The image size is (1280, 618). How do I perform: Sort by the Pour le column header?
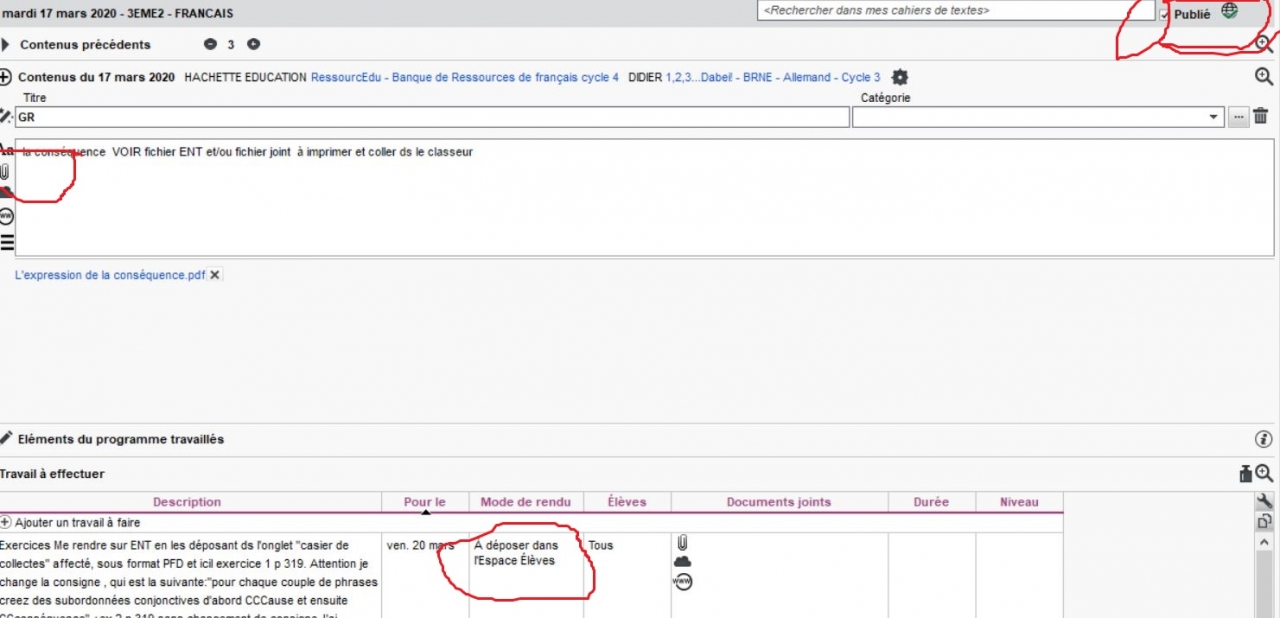click(x=425, y=502)
